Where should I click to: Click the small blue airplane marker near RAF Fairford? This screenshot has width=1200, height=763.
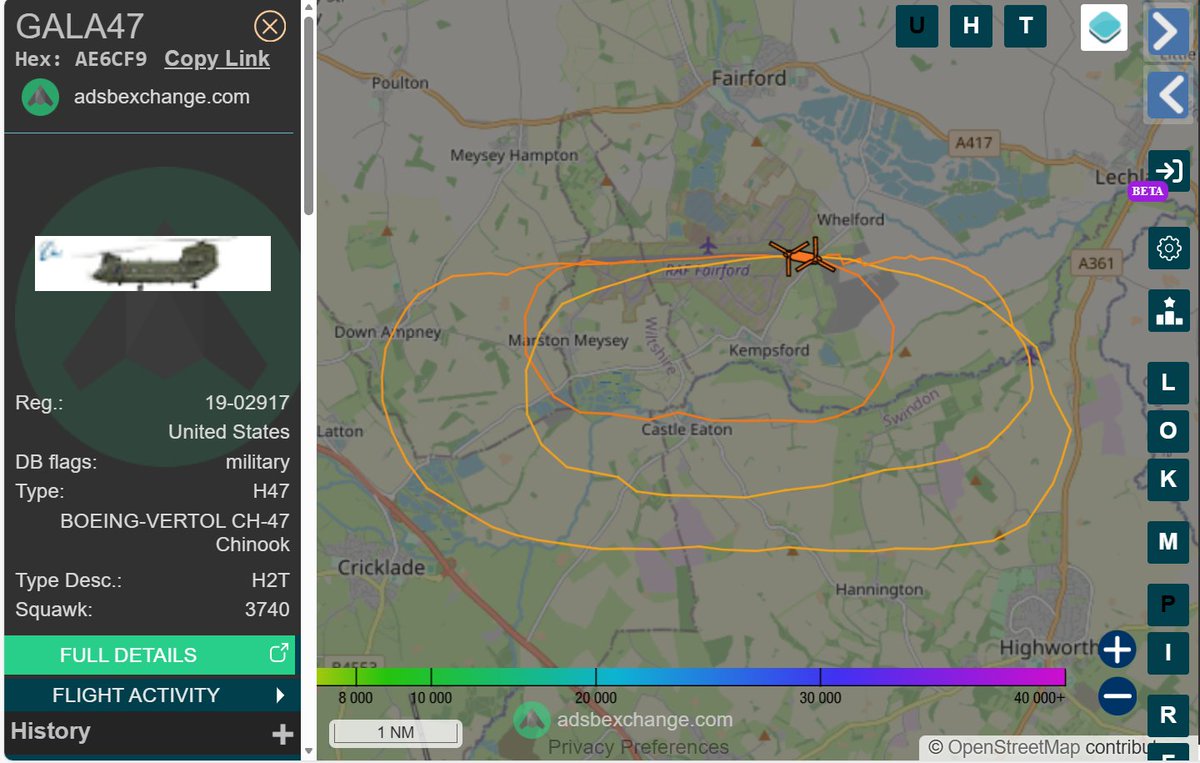click(708, 244)
